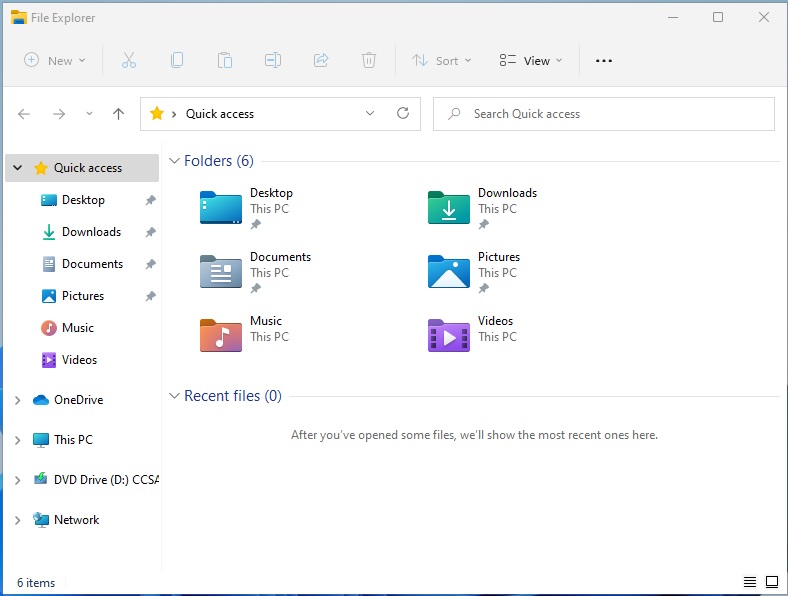Expand the Network tree node
788x596 pixels.
click(x=18, y=520)
